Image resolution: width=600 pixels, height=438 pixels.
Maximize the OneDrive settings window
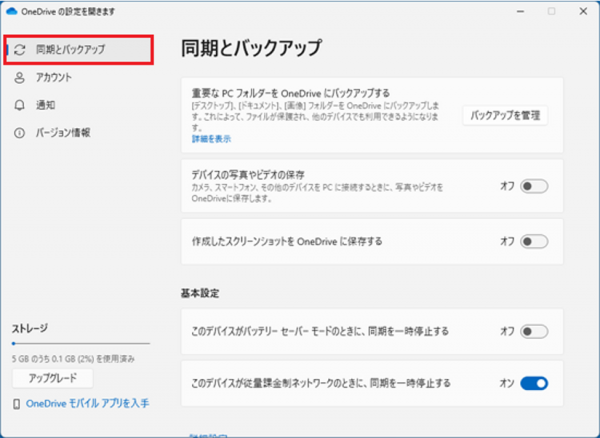point(553,11)
